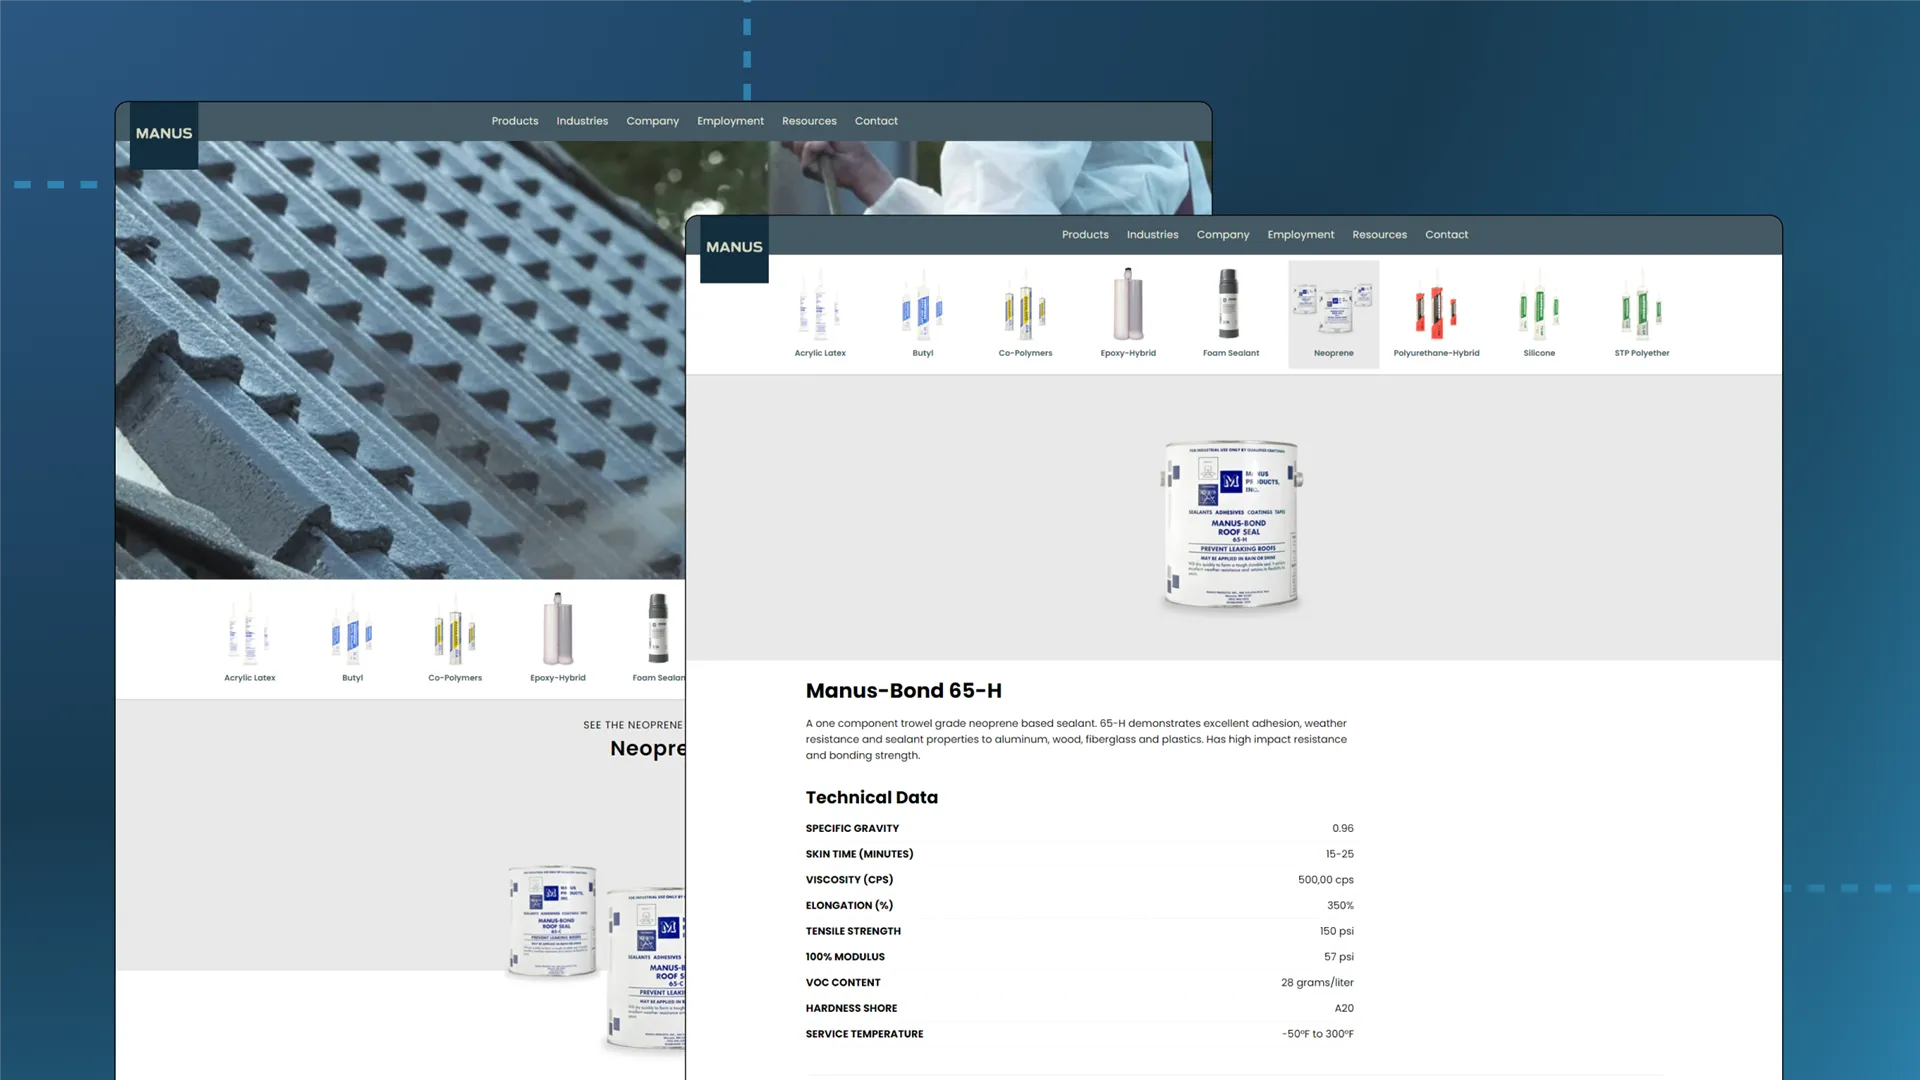Click the 0.96 specific gravity value
This screenshot has height=1080, width=1920.
[1342, 828]
